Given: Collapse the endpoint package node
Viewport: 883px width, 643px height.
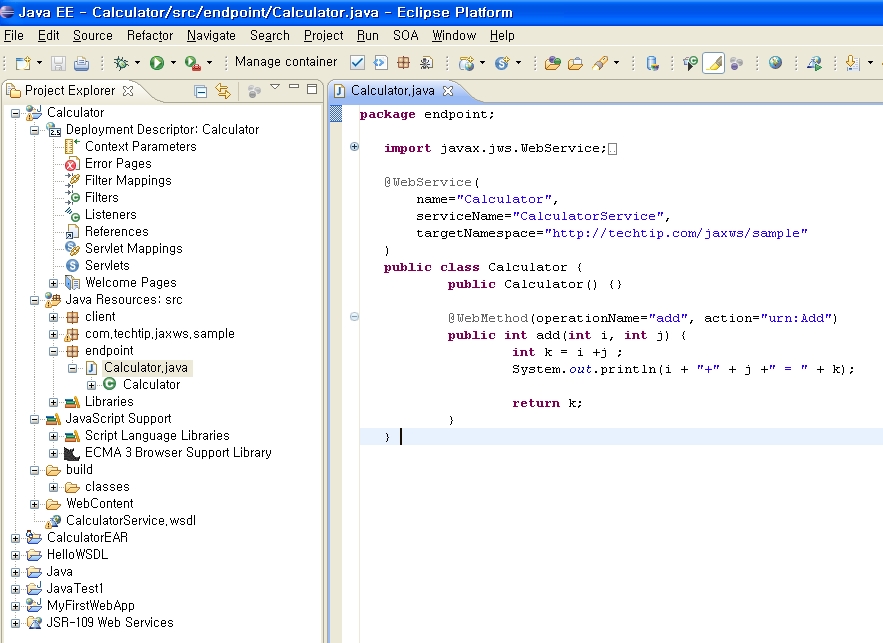Looking at the screenshot, I should click(x=54, y=351).
